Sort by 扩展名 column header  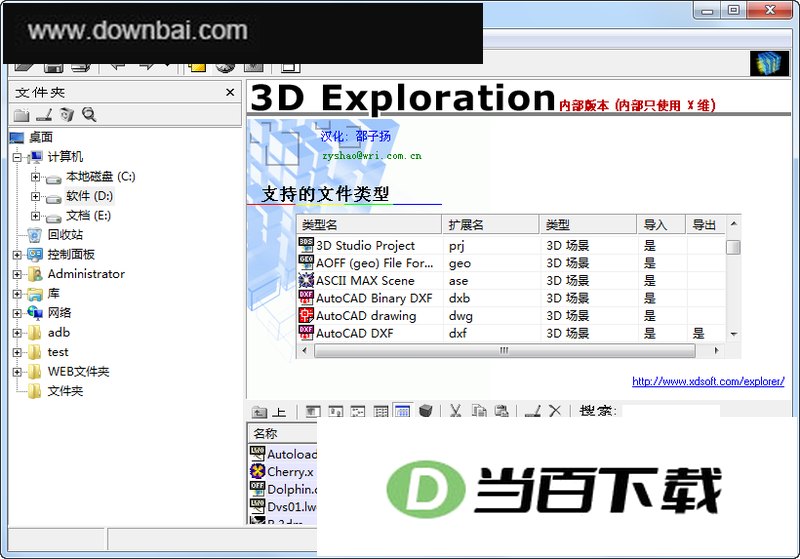pos(491,225)
